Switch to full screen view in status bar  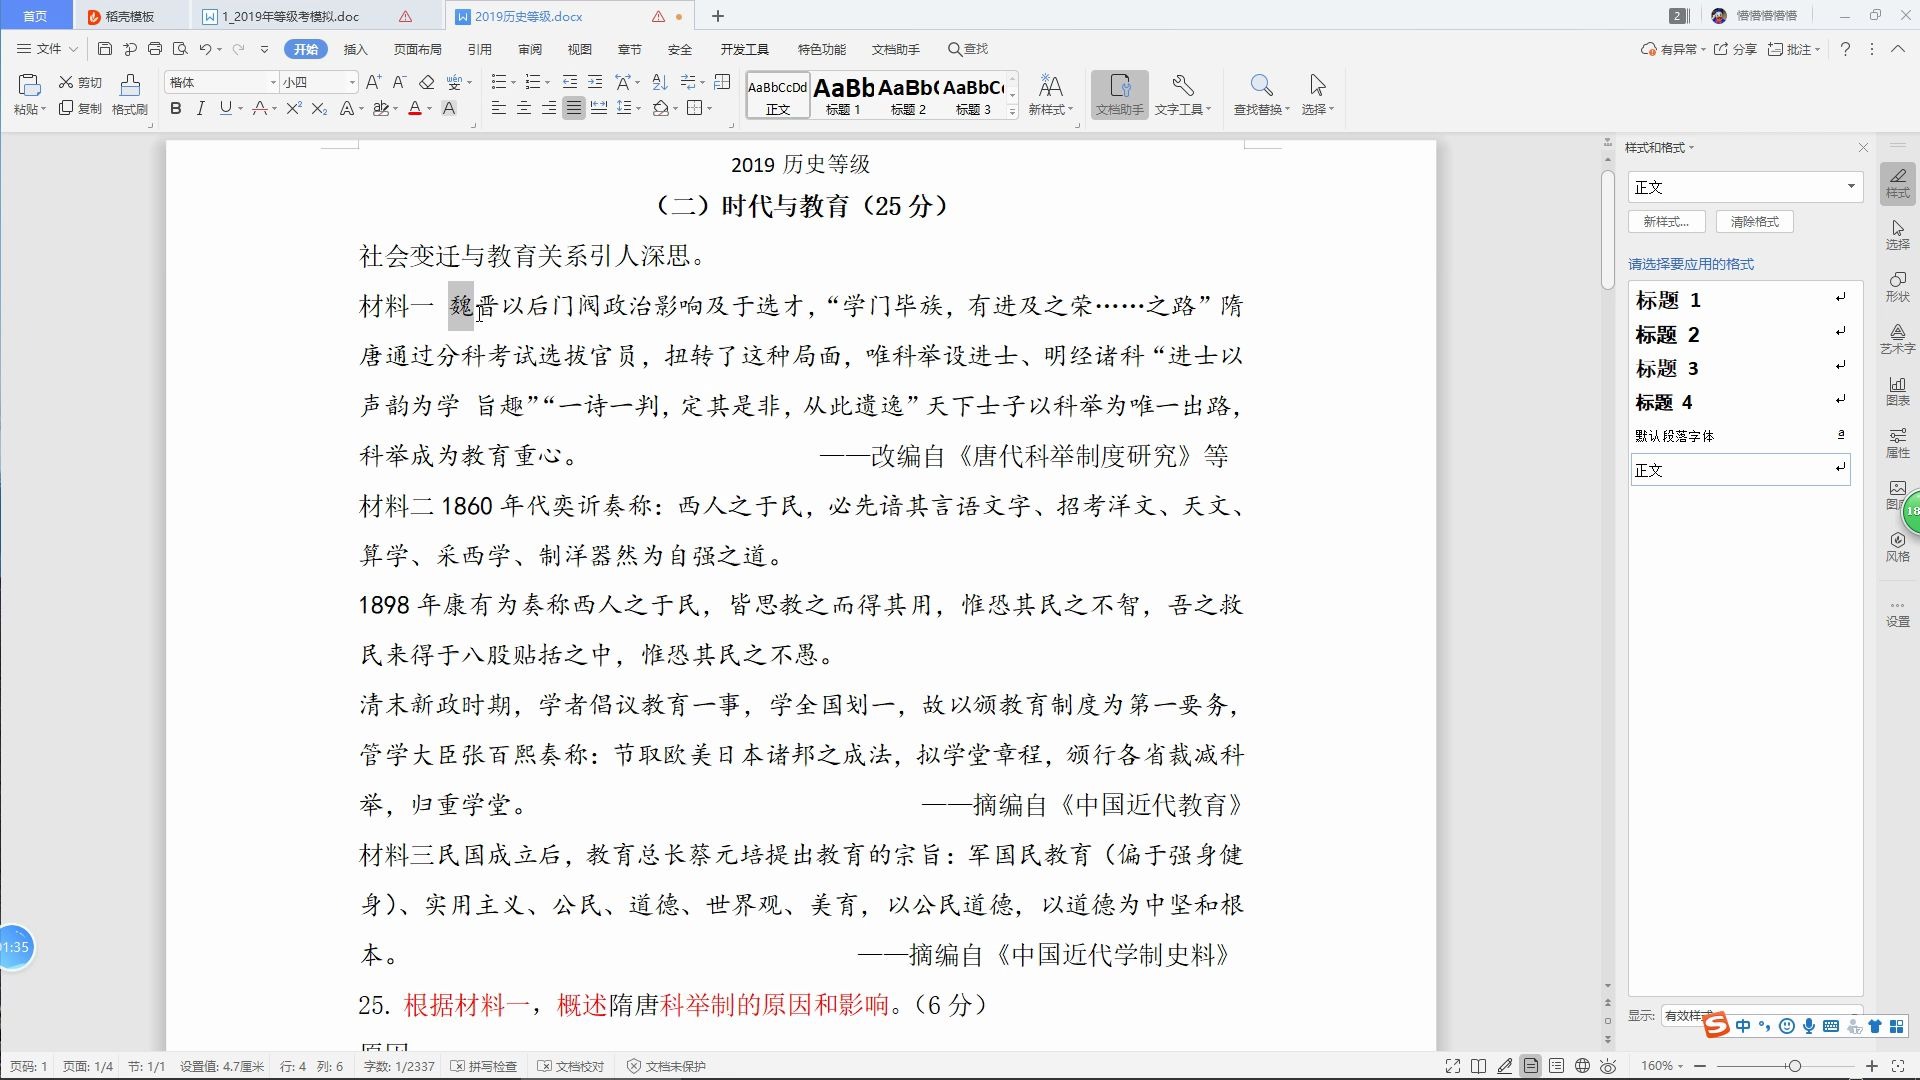[x=1453, y=1066]
